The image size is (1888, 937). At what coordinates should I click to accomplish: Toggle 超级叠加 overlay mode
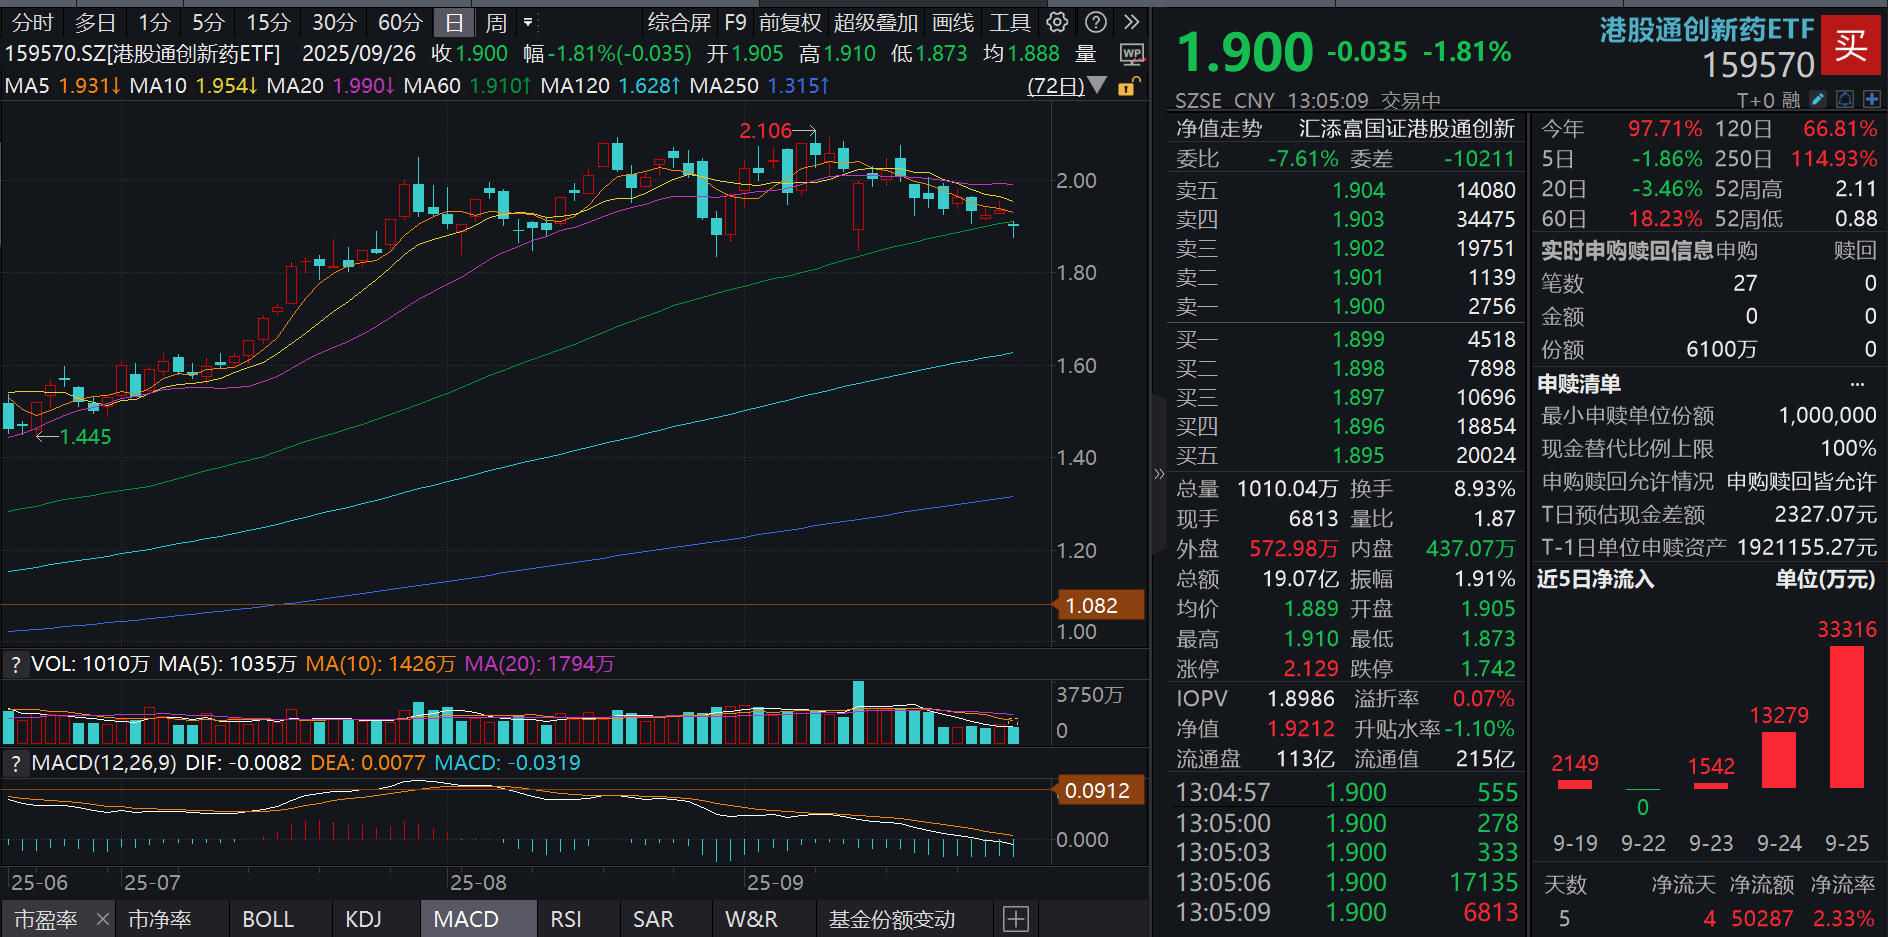875,22
